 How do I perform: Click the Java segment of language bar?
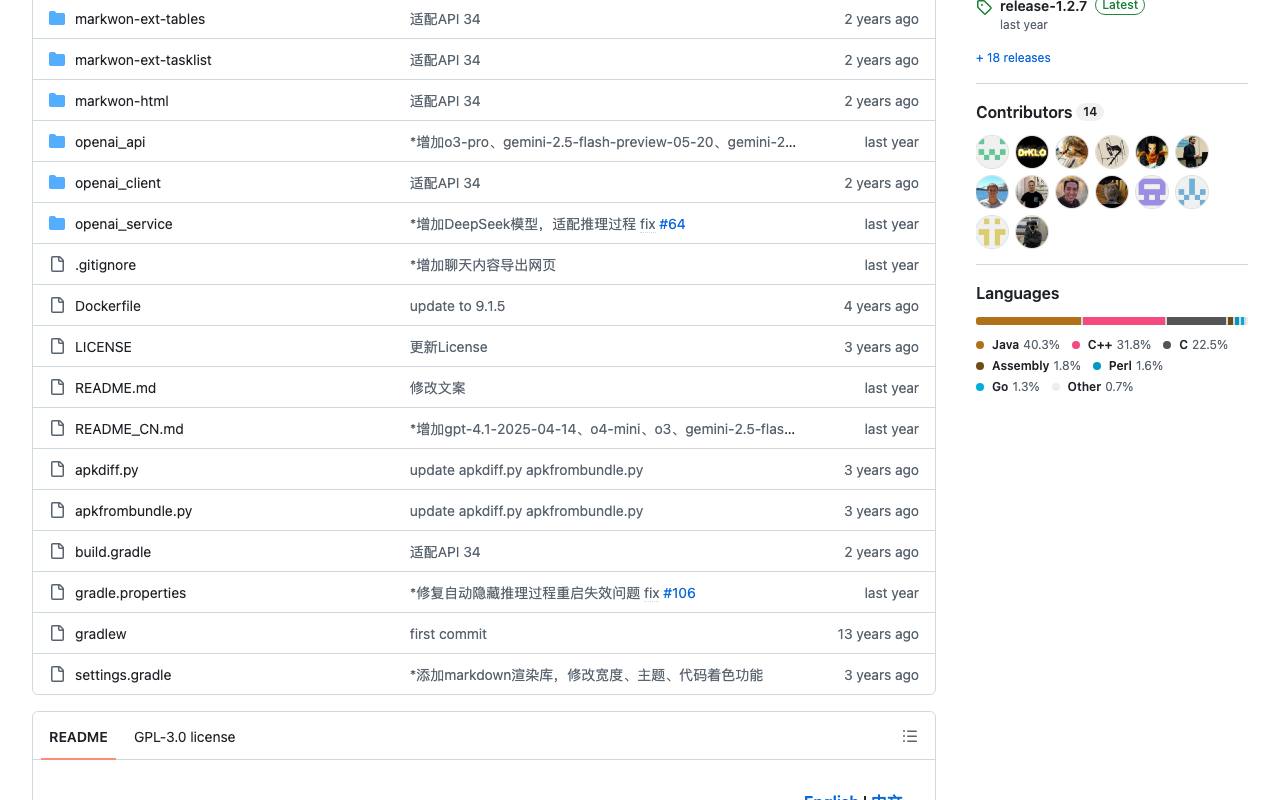(1028, 321)
